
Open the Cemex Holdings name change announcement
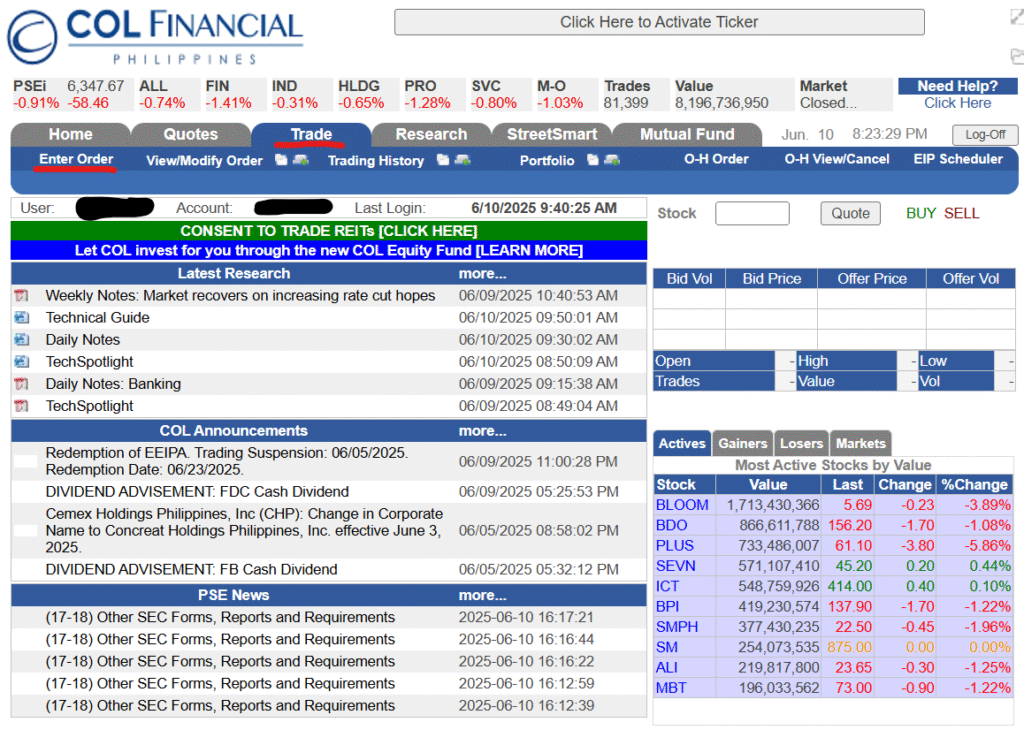[244, 531]
